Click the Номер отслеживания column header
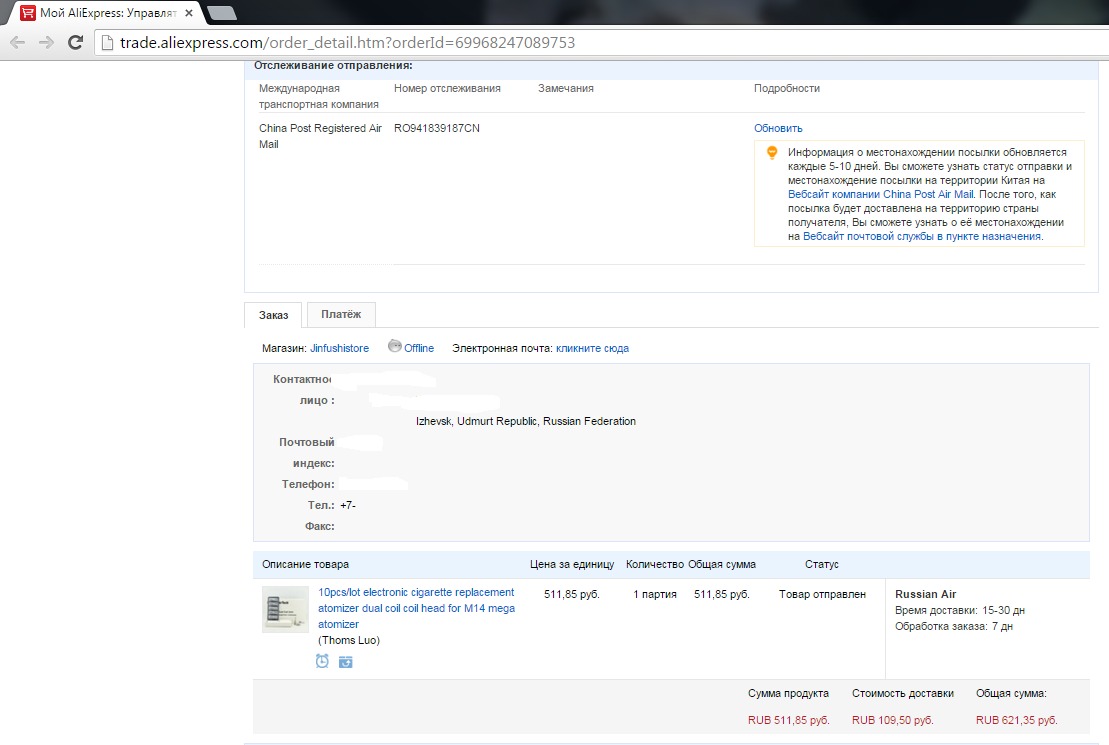 coord(447,88)
